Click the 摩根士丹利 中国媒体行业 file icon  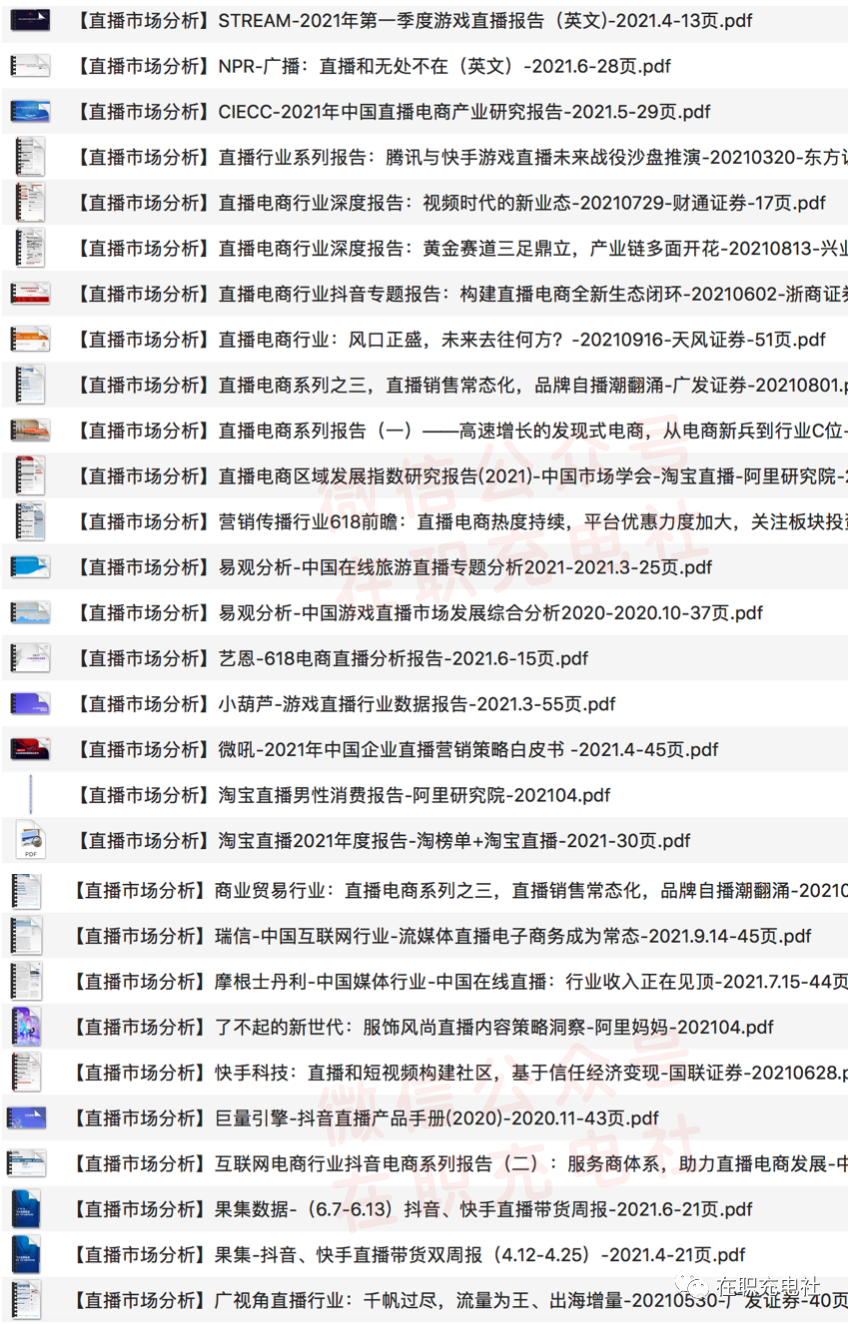(x=26, y=982)
